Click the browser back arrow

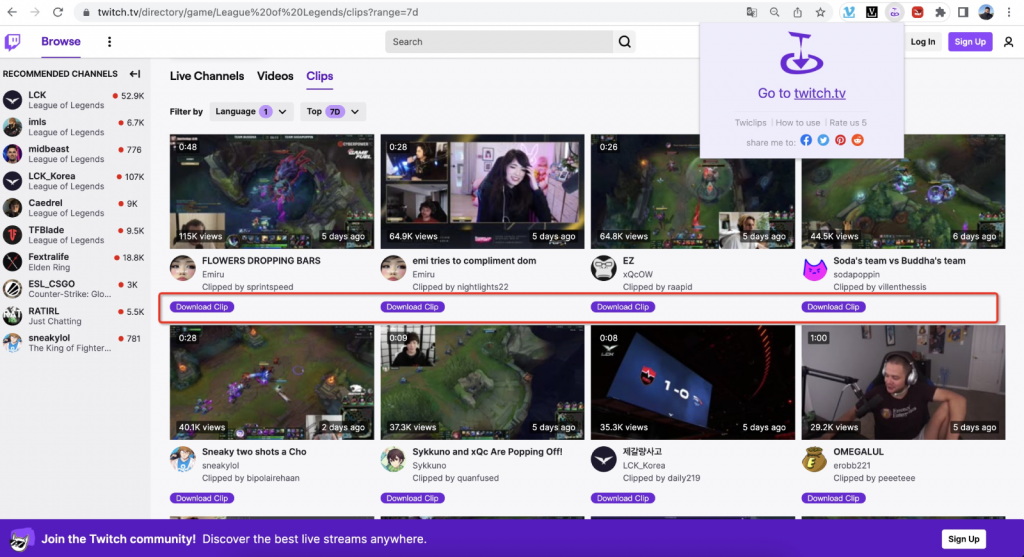point(12,12)
